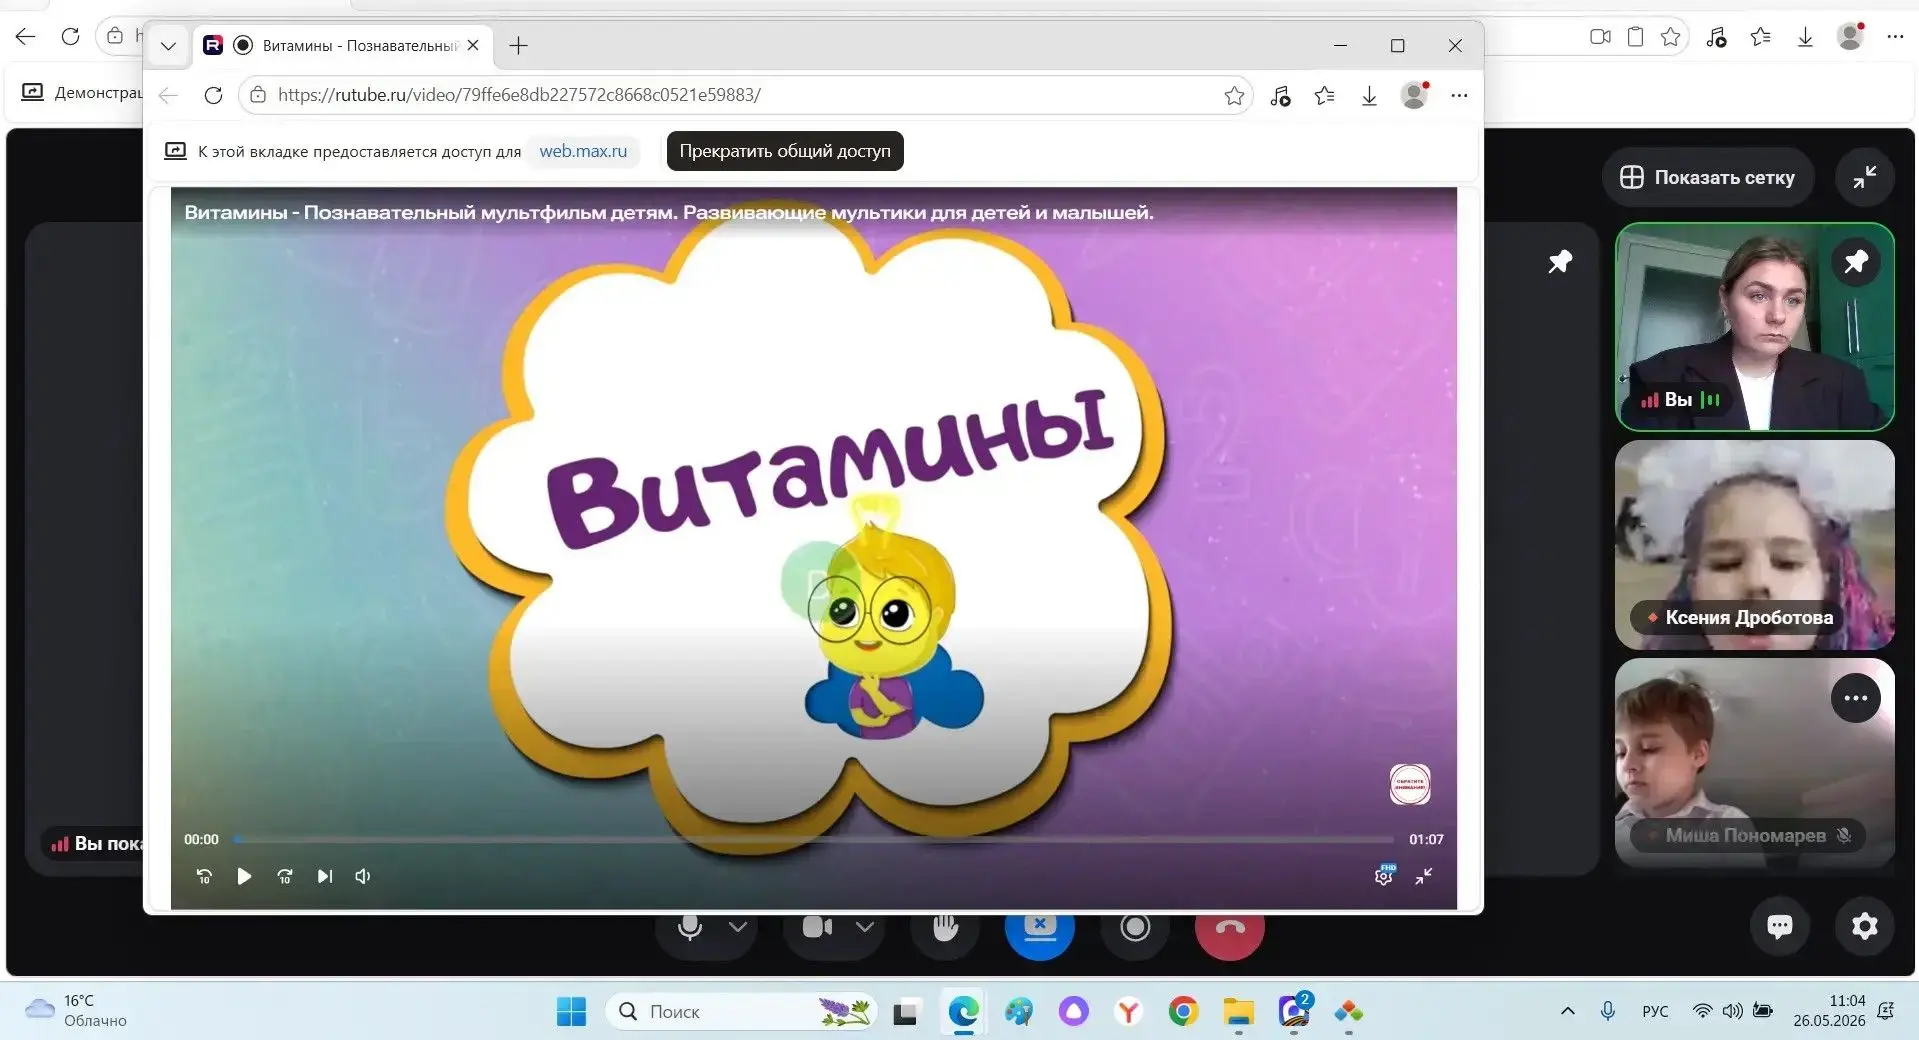Go back in front browser window
1919x1040 pixels.
coord(168,95)
